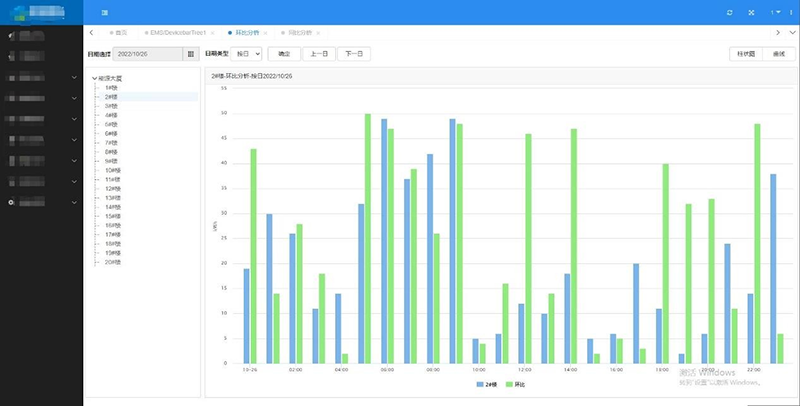The height and width of the screenshot is (406, 800).
Task: Toggle the 环比 legend series
Action: click(519, 384)
